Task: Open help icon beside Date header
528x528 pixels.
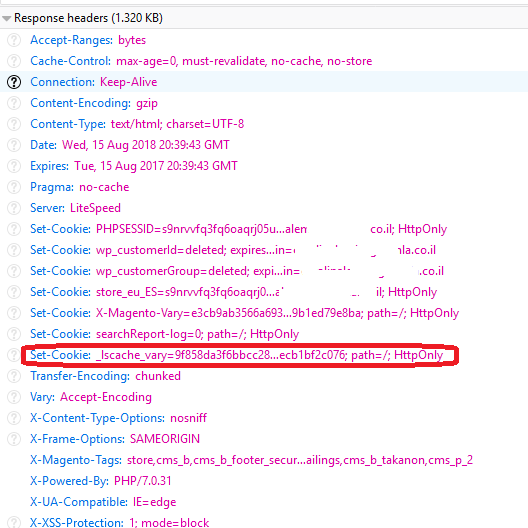Action: tap(14, 145)
